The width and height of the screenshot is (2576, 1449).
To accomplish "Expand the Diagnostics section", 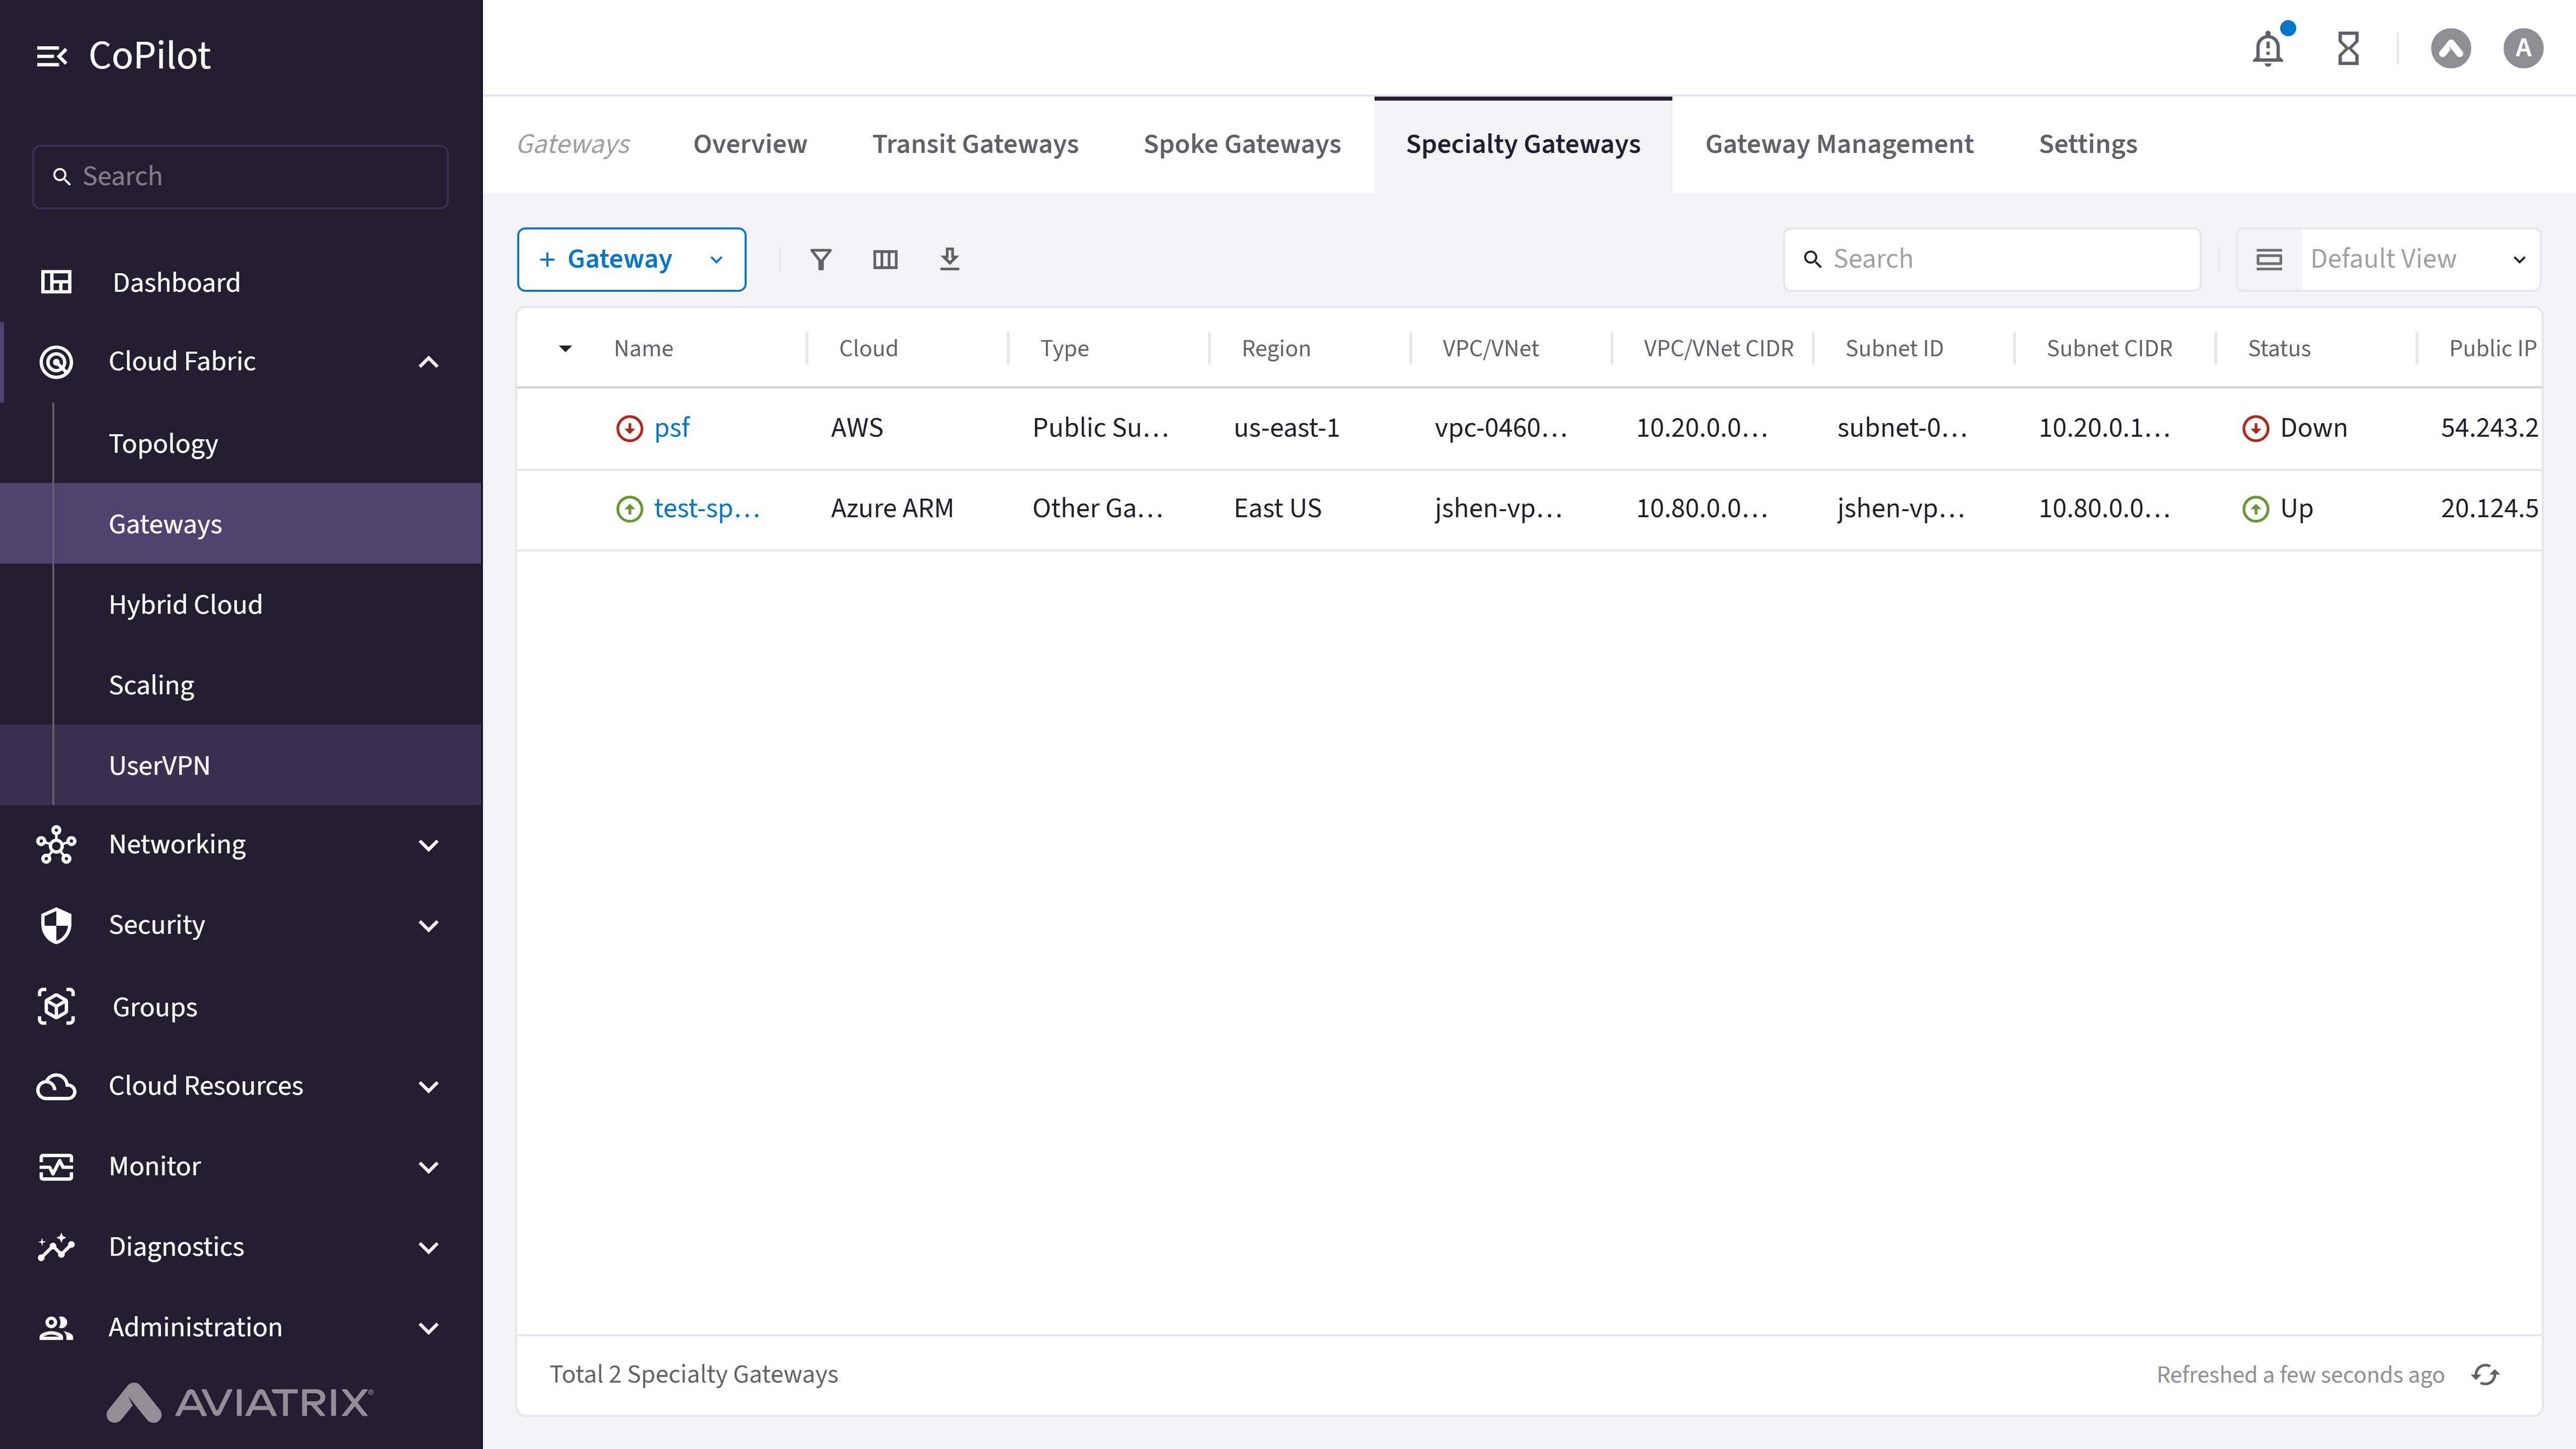I will (x=429, y=1247).
